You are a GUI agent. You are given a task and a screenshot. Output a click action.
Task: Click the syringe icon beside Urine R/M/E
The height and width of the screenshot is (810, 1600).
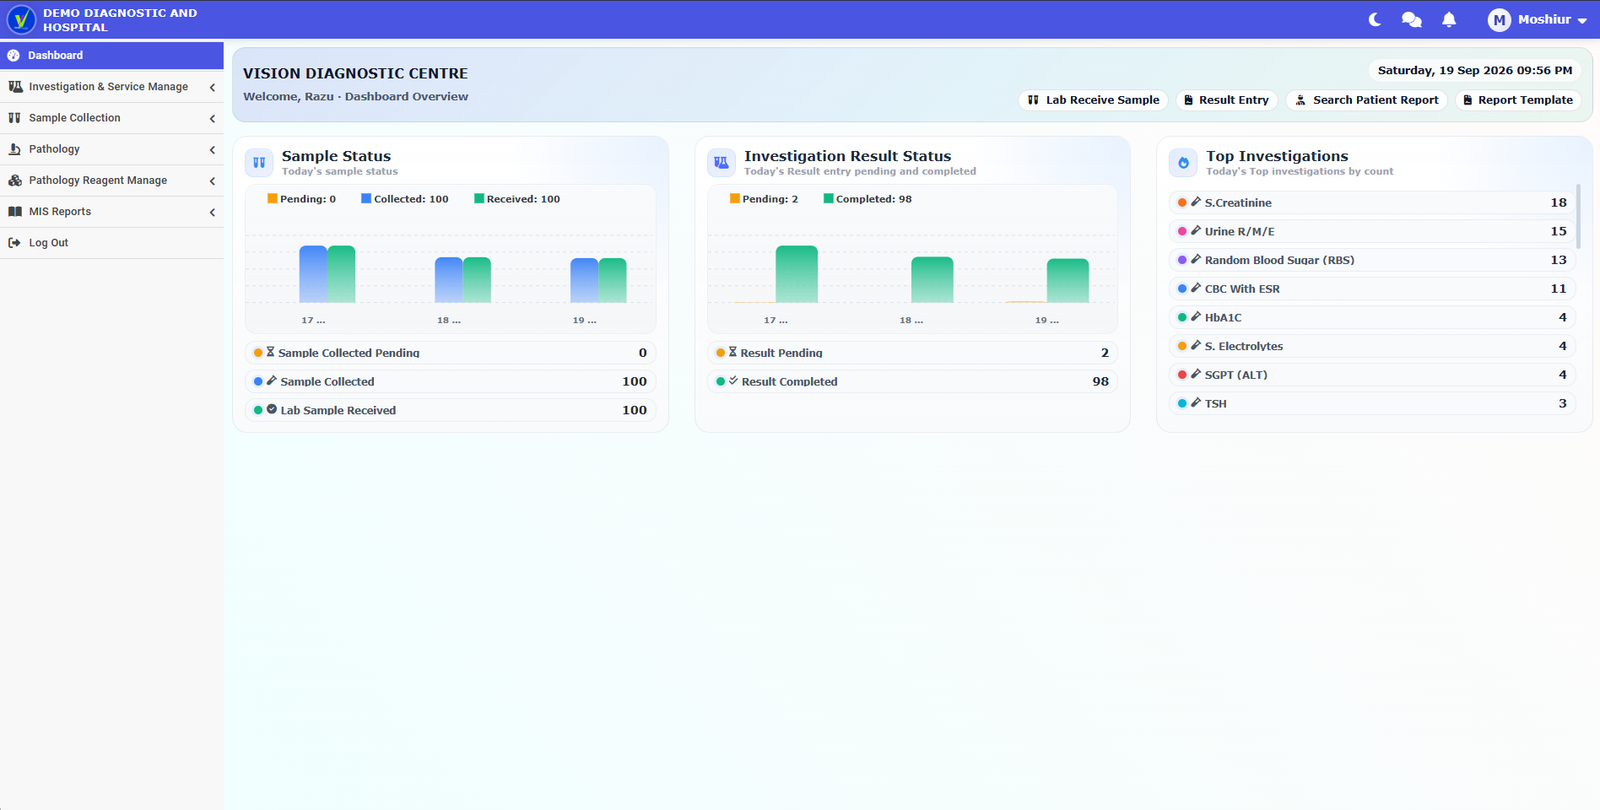[x=1195, y=231]
